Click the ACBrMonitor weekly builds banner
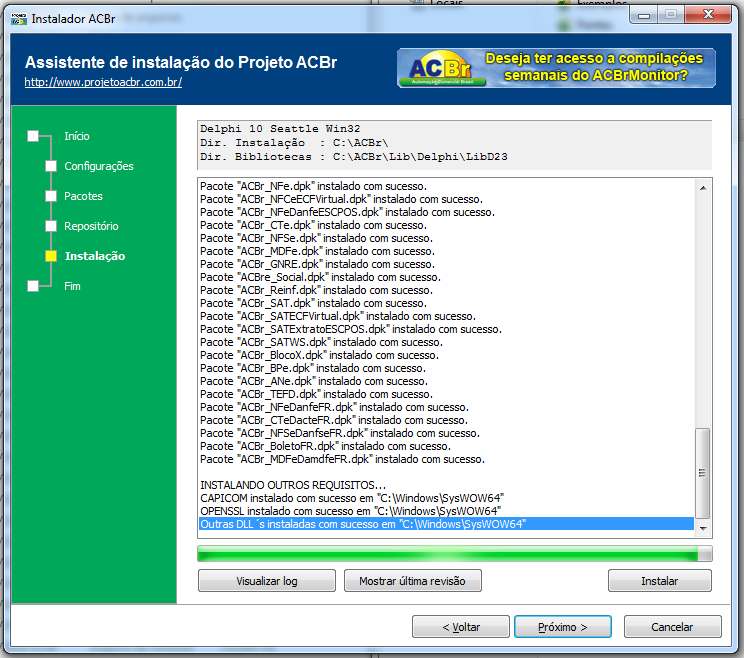 [556, 68]
